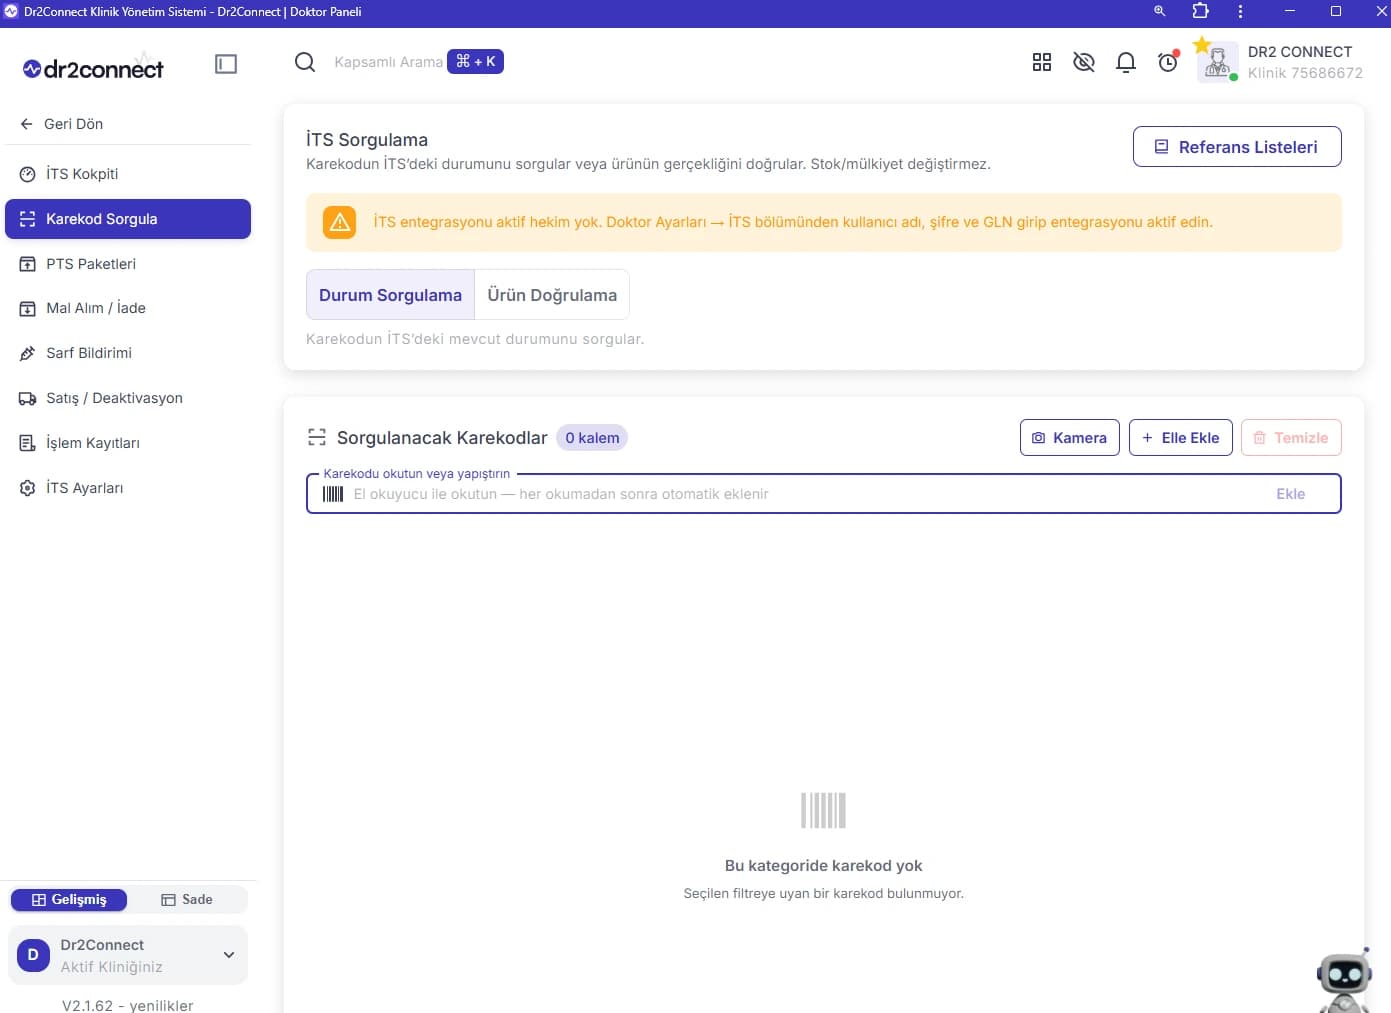Click the empty-state barcode icon
The image size is (1391, 1013).
click(824, 811)
